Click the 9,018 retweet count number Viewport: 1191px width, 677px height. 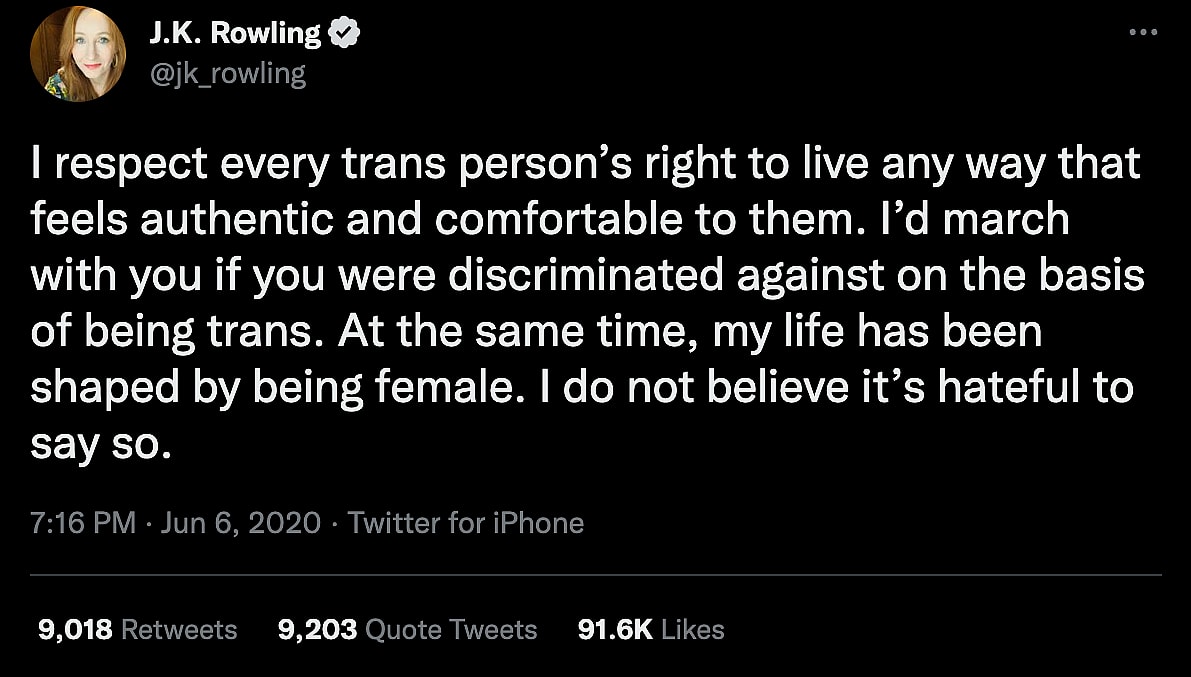[x=73, y=629]
